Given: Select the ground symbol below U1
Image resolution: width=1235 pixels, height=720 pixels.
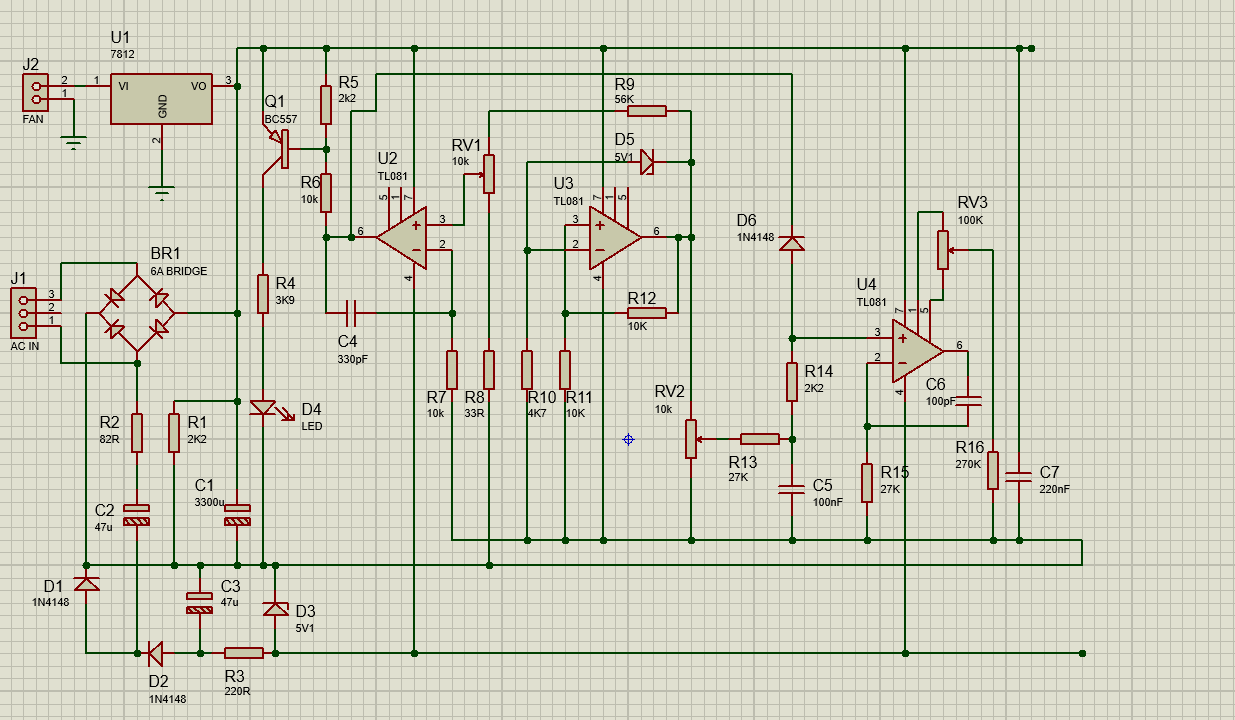Looking at the screenshot, I should click(162, 190).
